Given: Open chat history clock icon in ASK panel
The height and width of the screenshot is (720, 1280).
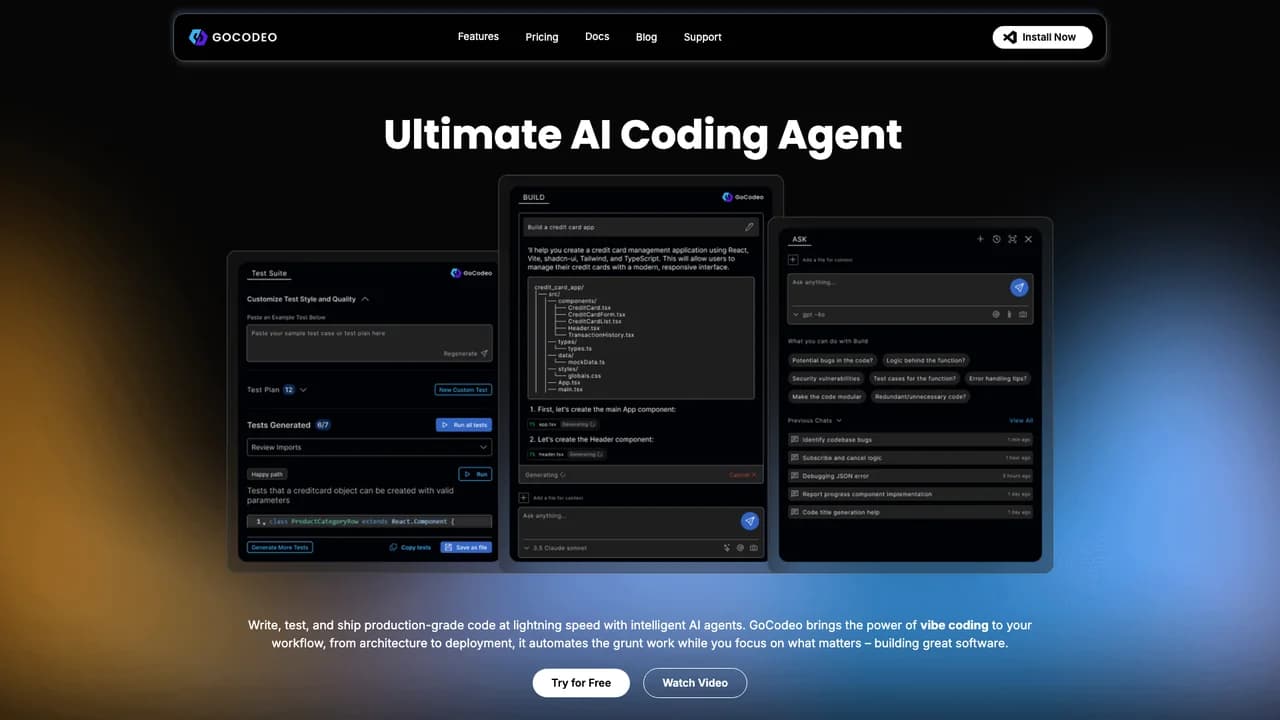Looking at the screenshot, I should point(997,239).
